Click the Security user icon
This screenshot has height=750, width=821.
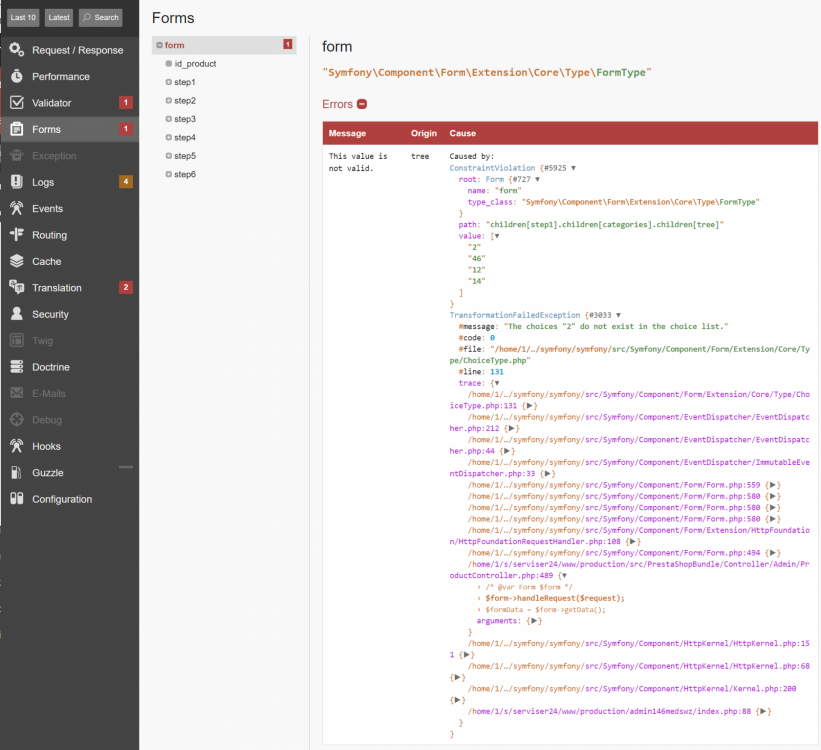coord(17,314)
